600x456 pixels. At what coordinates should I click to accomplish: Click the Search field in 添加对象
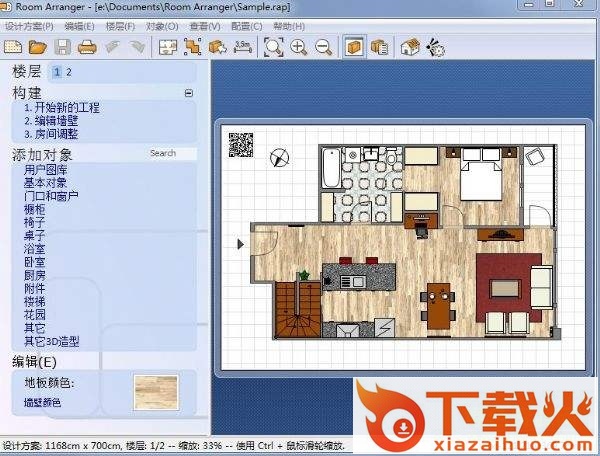click(170, 154)
